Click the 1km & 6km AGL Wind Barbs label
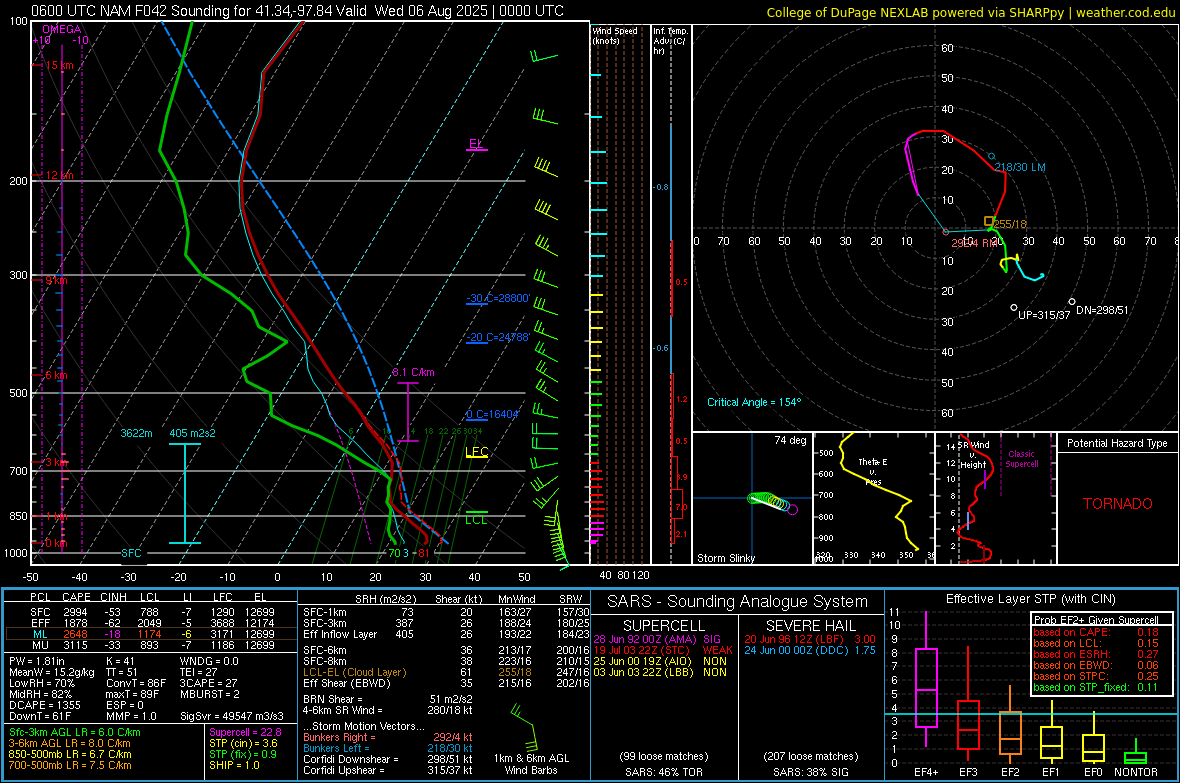Screen dimensions: 1180x783 coord(531,764)
